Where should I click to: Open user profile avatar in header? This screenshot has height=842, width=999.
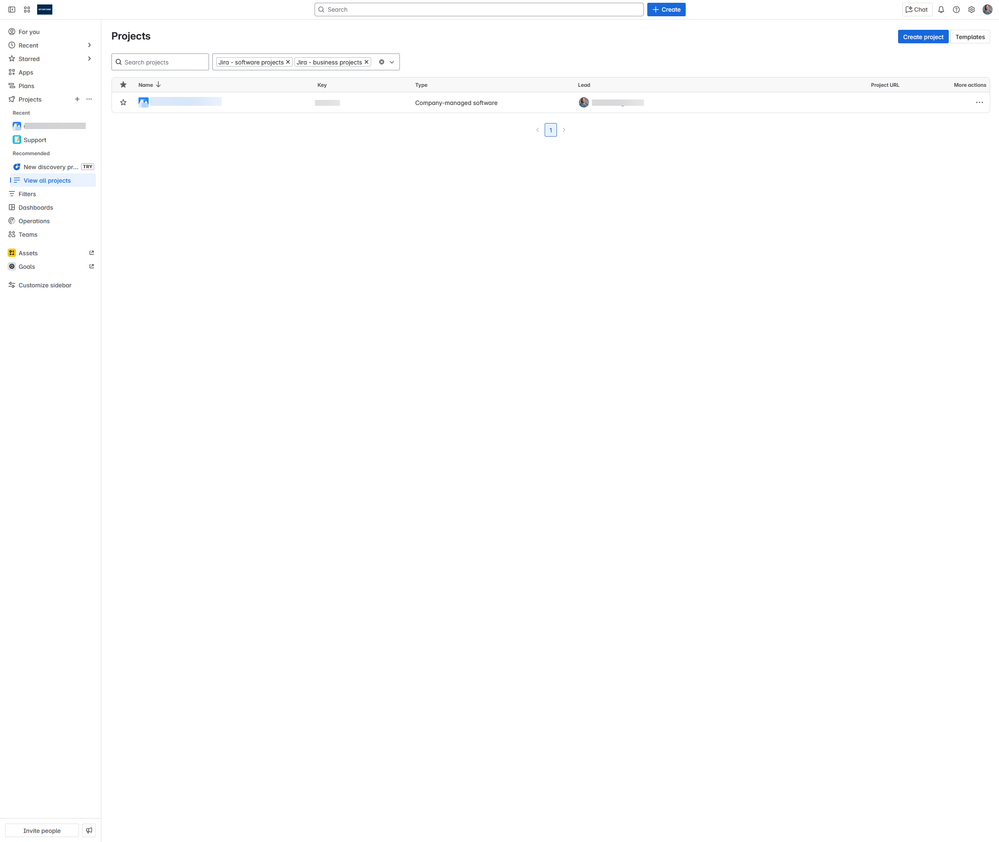pyautogui.click(x=988, y=10)
